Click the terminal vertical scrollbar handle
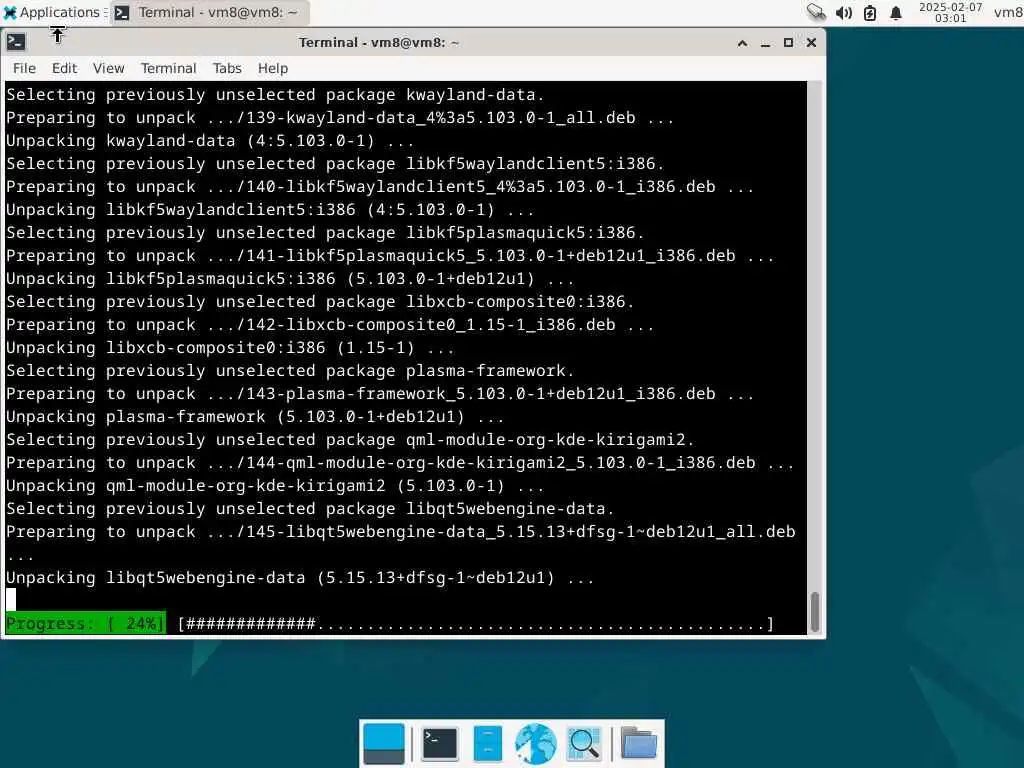Image resolution: width=1024 pixels, height=768 pixels. coord(814,612)
